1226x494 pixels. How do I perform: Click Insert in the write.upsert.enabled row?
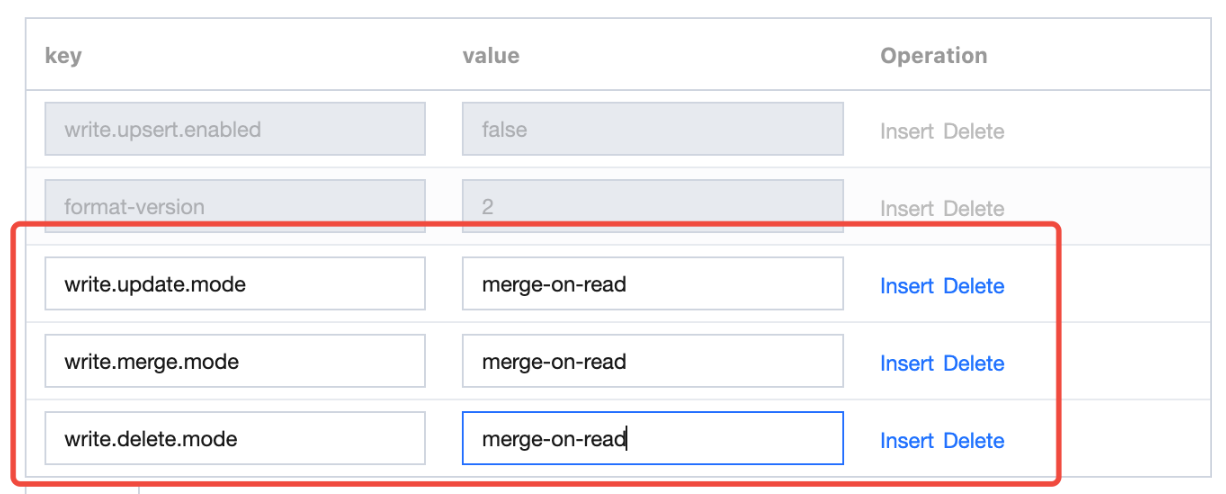click(907, 131)
